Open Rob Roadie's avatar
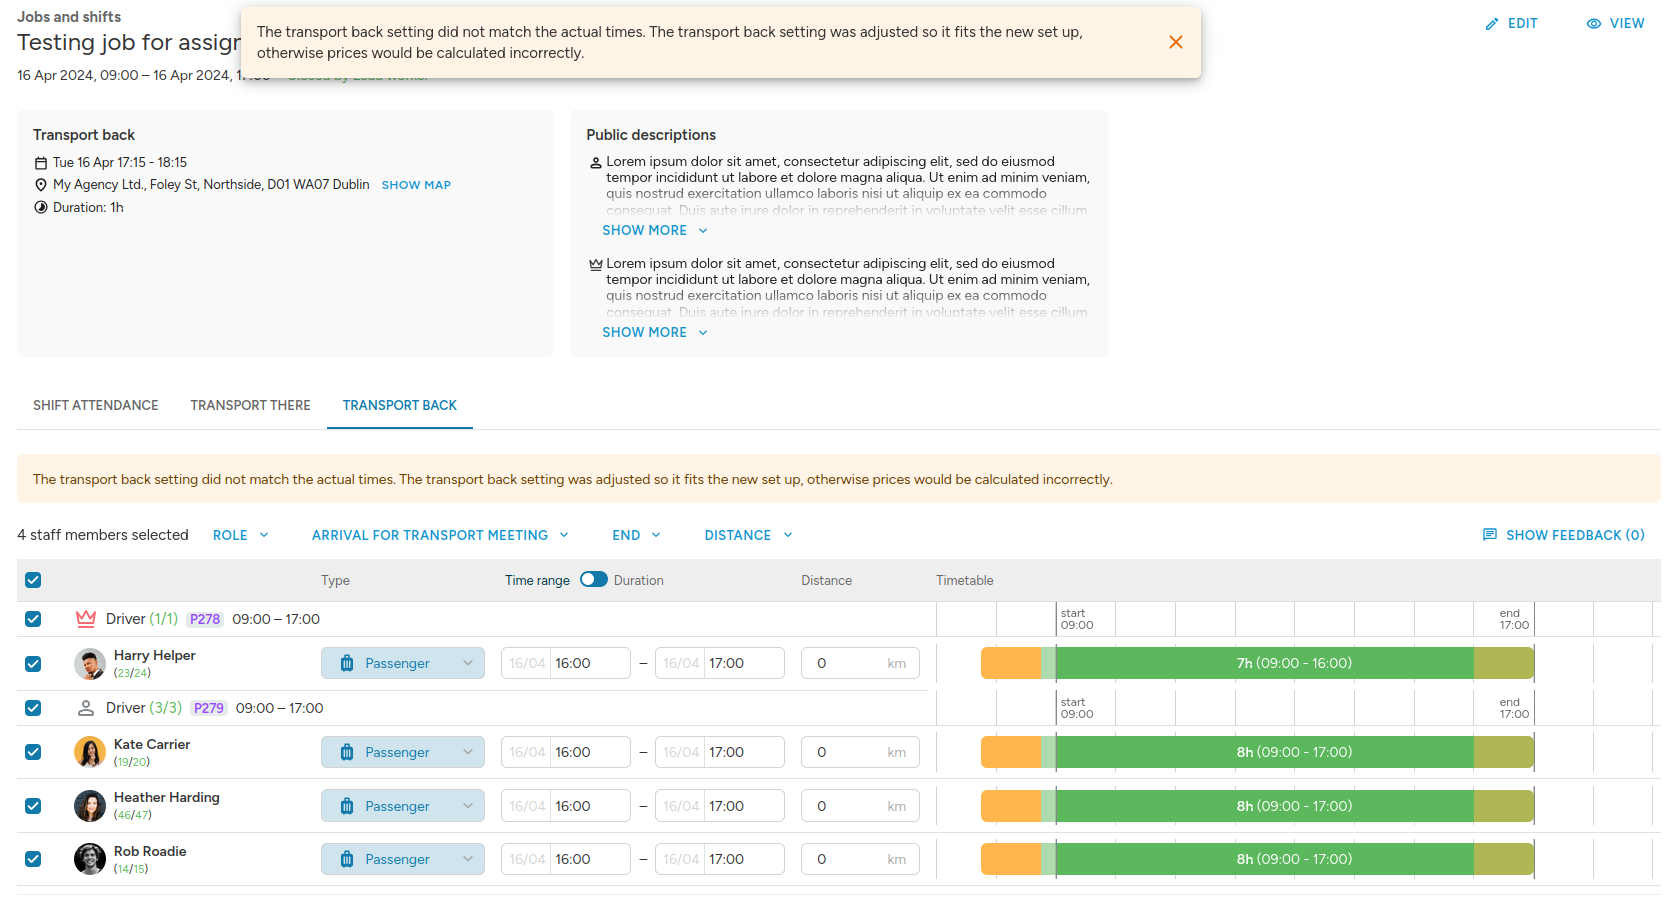This screenshot has height=907, width=1670. coord(90,859)
